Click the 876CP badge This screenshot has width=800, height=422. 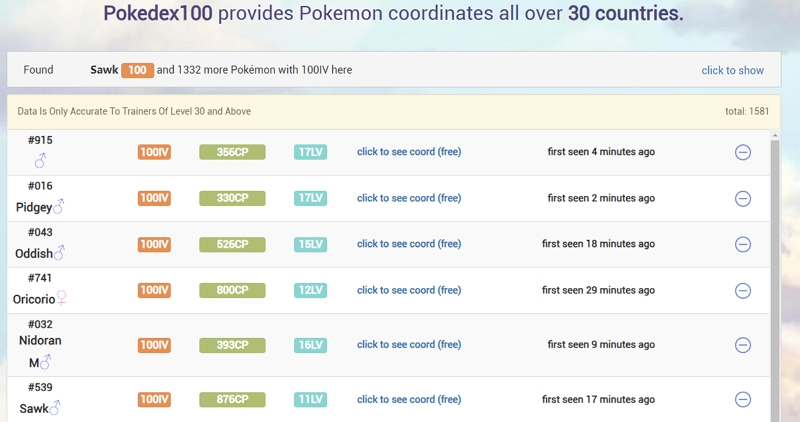[232, 400]
